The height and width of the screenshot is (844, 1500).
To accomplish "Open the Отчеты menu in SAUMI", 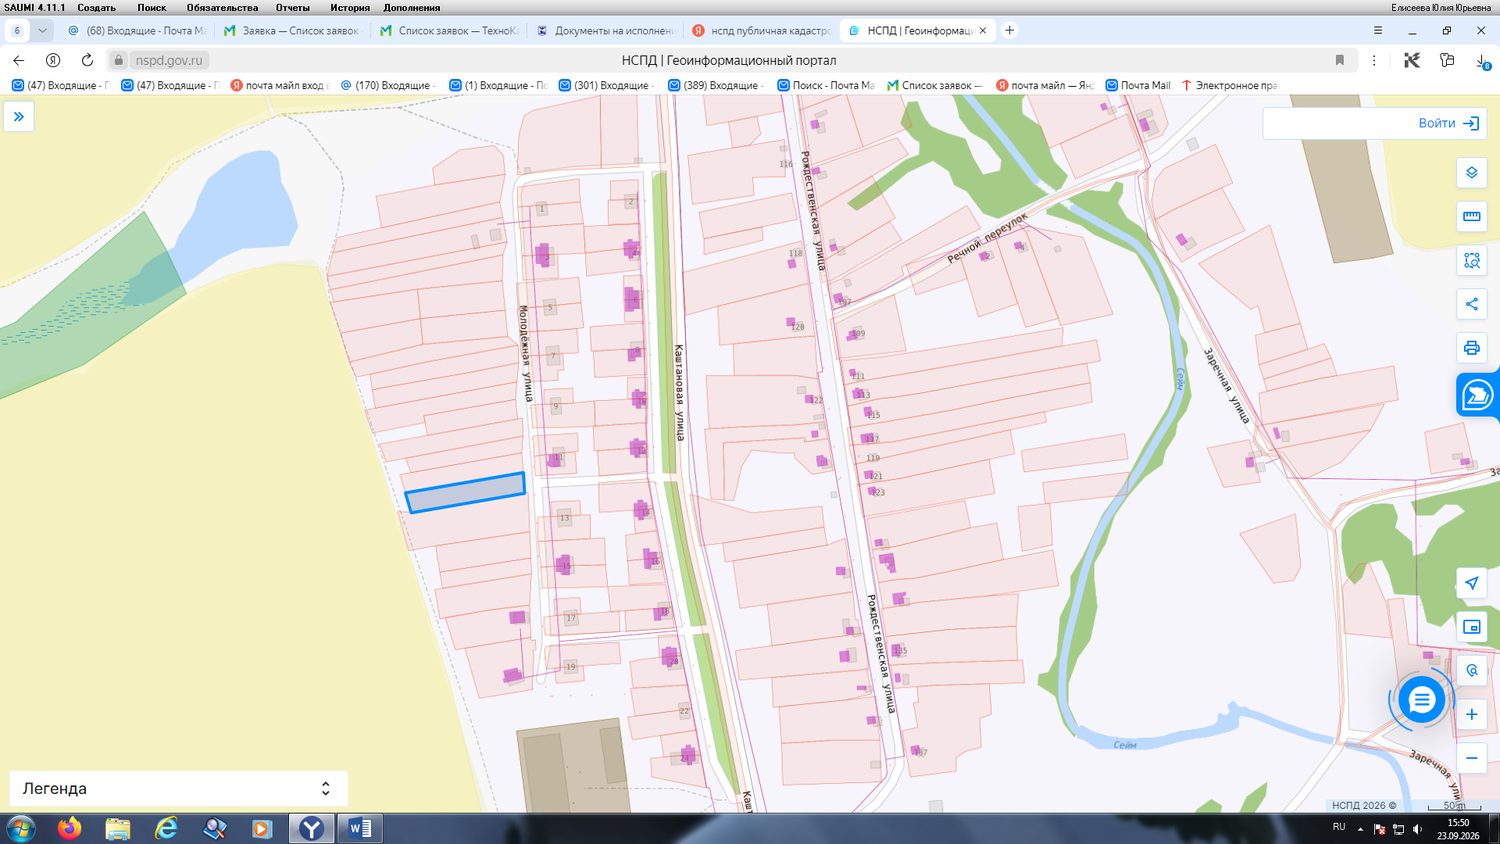I will 293,7.
